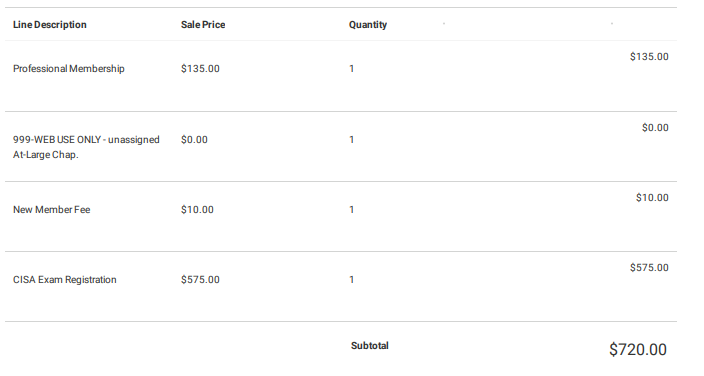Screen dimensions: 704x376
Task: Click the $135.00 sale price for membership
Action: [x=200, y=69]
